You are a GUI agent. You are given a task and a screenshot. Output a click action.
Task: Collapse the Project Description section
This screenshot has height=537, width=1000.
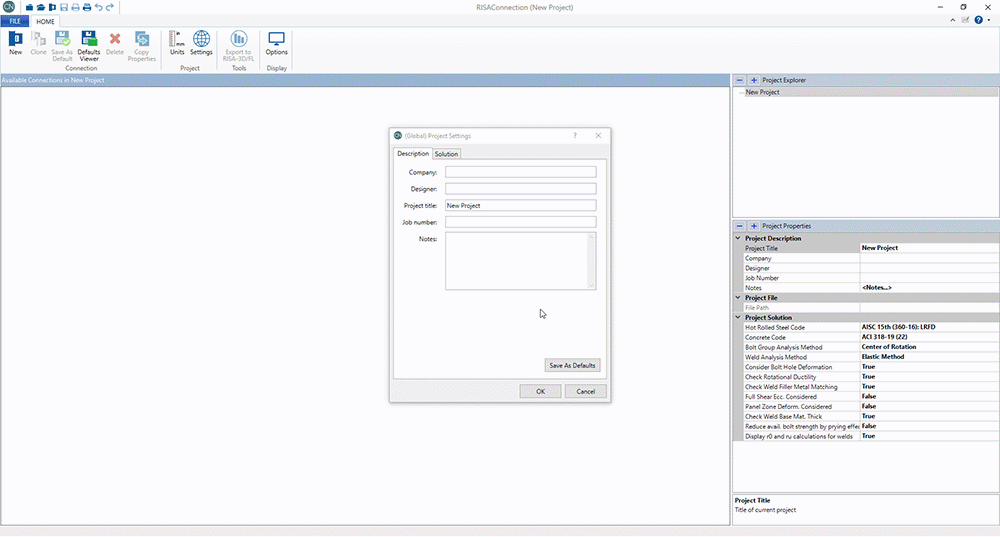click(738, 238)
